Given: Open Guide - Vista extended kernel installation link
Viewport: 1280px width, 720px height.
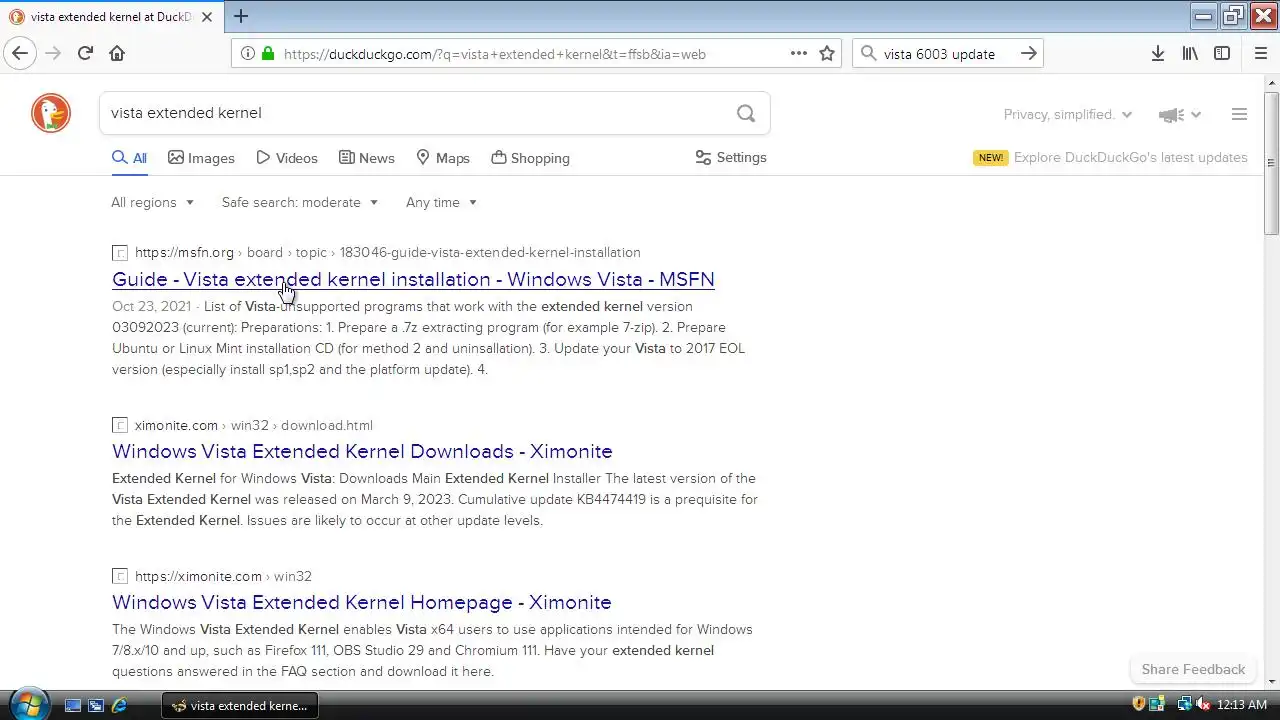Looking at the screenshot, I should click(x=413, y=280).
